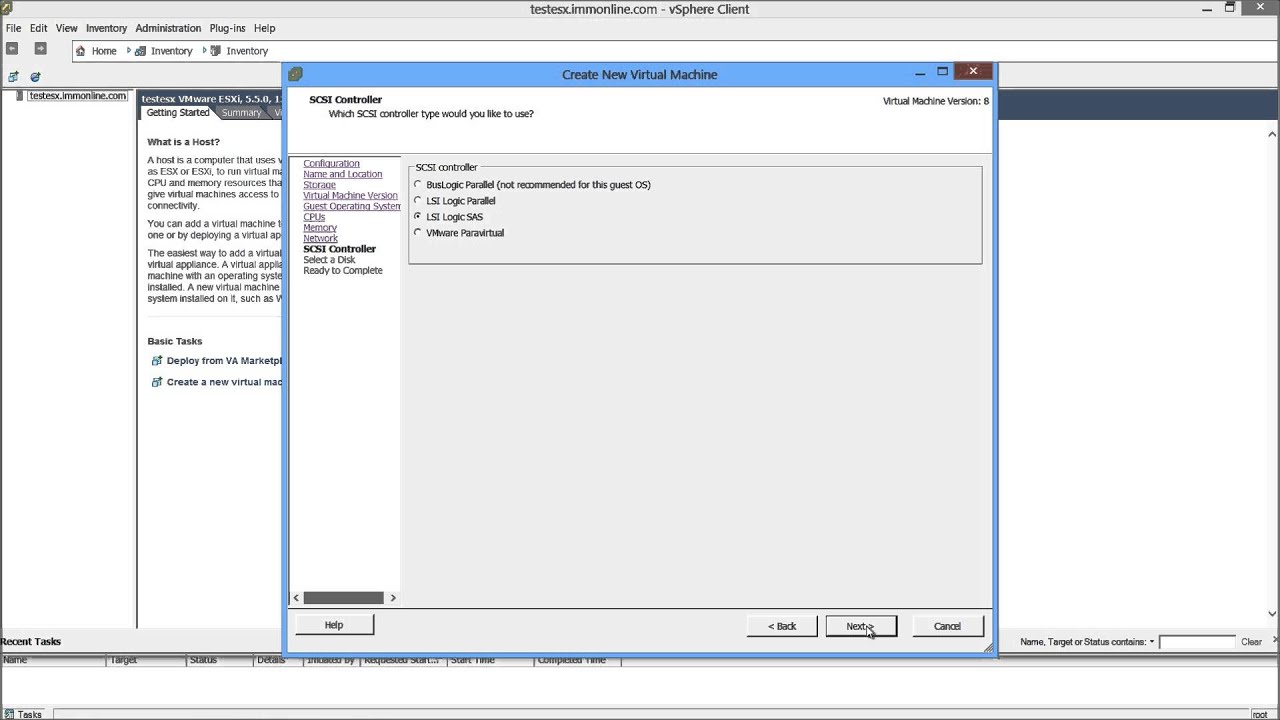Click the Tasks icon in status bar
Image resolution: width=1280 pixels, height=720 pixels.
[9, 714]
